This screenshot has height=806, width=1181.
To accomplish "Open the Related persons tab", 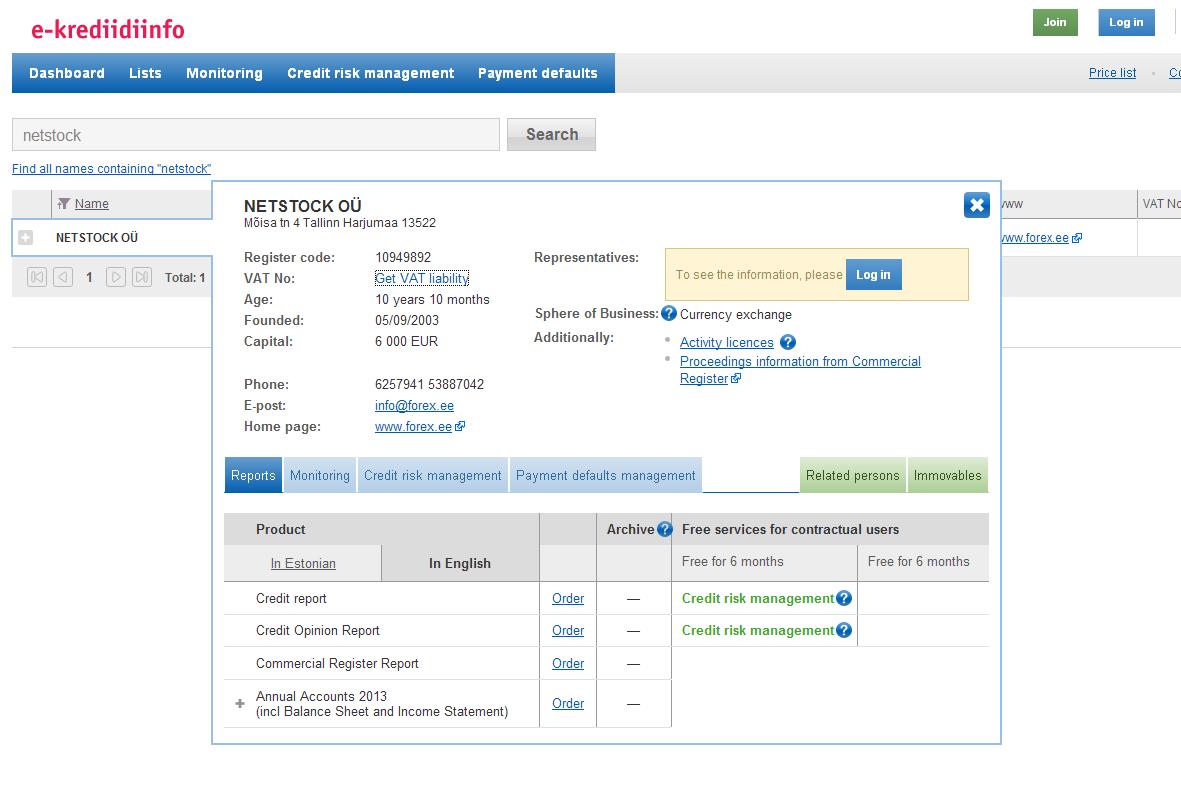I will 853,475.
